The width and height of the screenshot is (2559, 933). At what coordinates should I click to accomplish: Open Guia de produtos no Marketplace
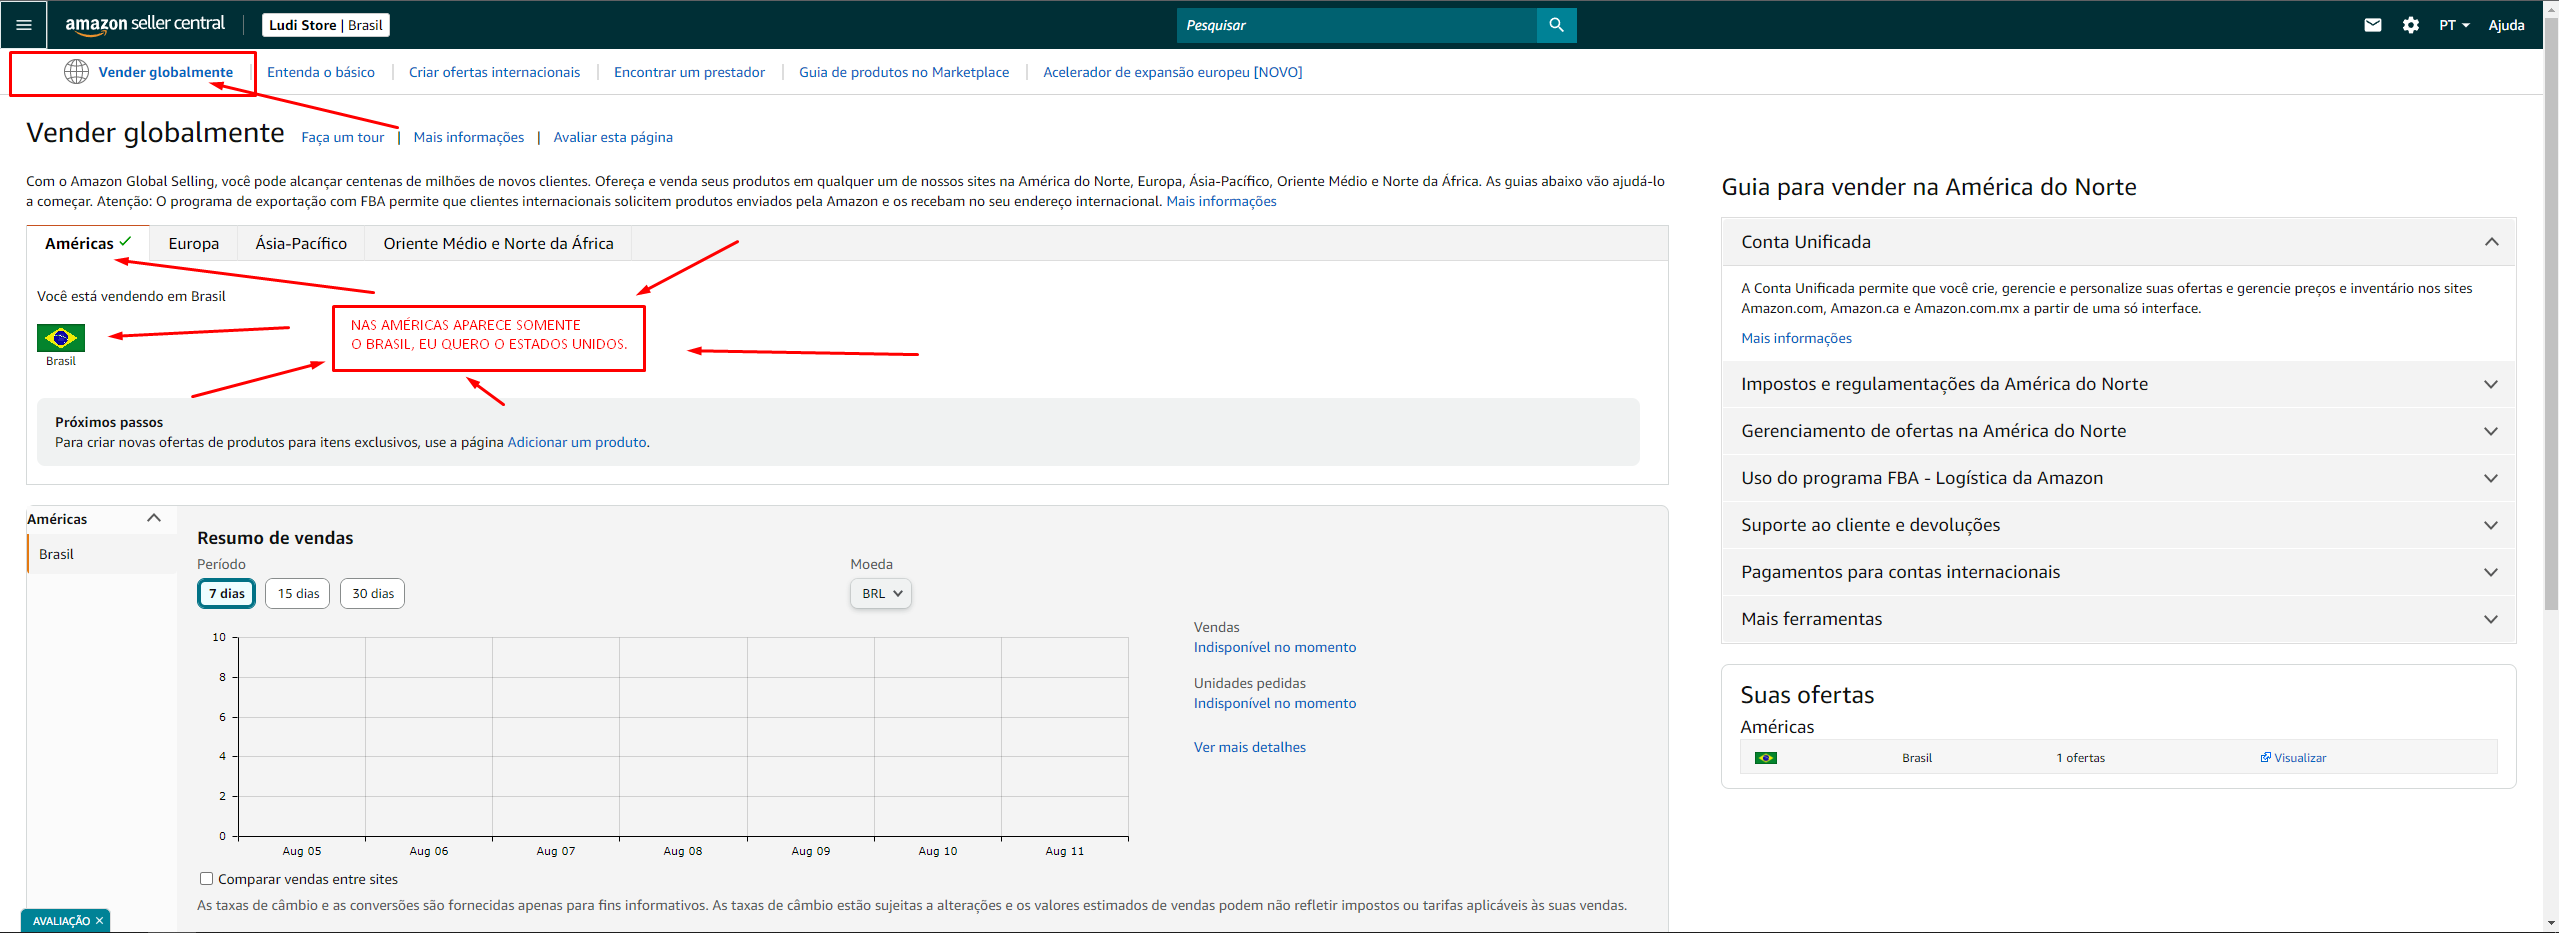(904, 72)
